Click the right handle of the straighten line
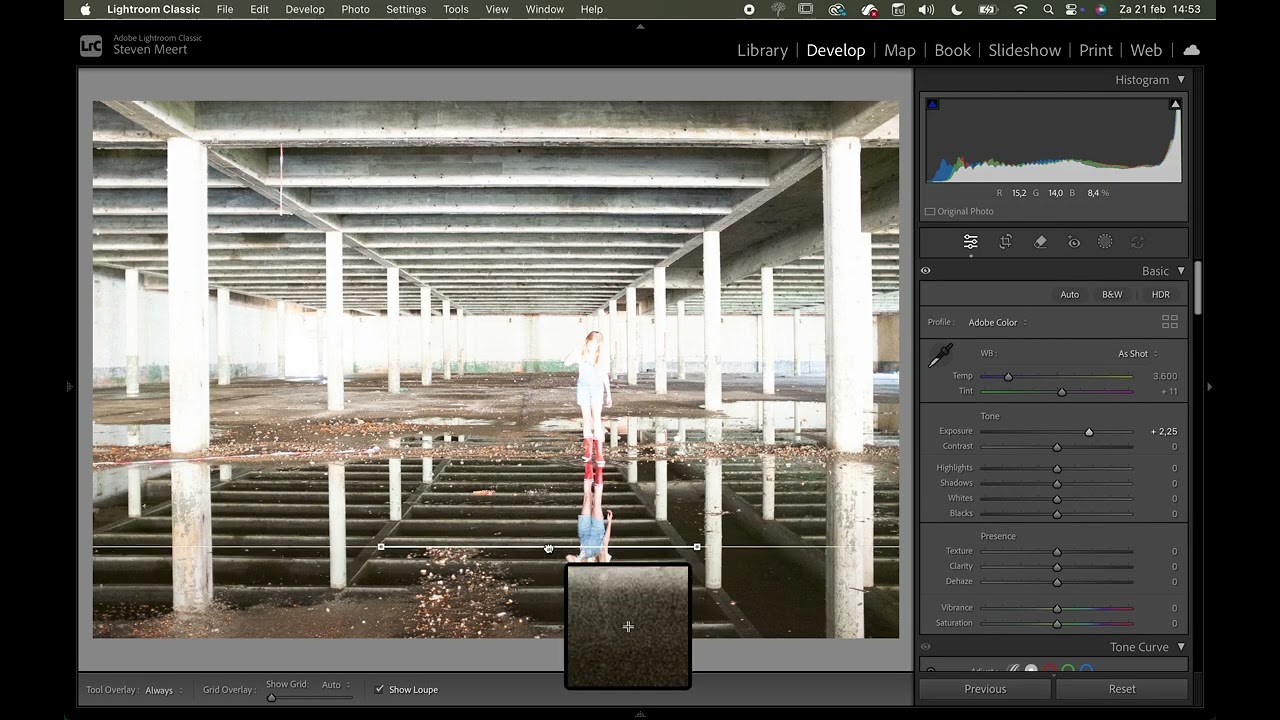 pos(697,547)
